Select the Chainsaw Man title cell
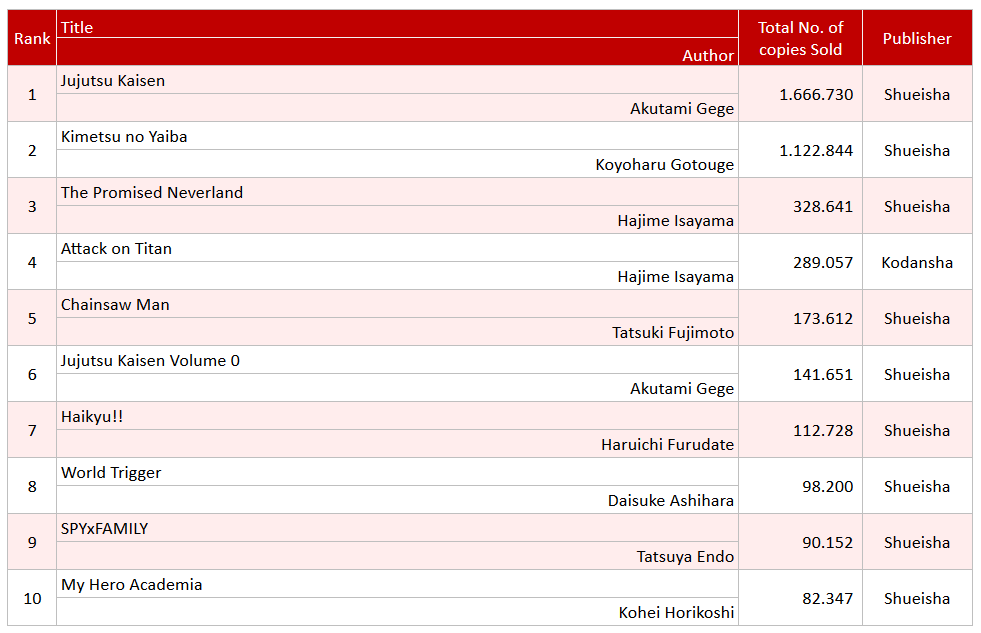Image resolution: width=981 pixels, height=633 pixels. pos(397,304)
